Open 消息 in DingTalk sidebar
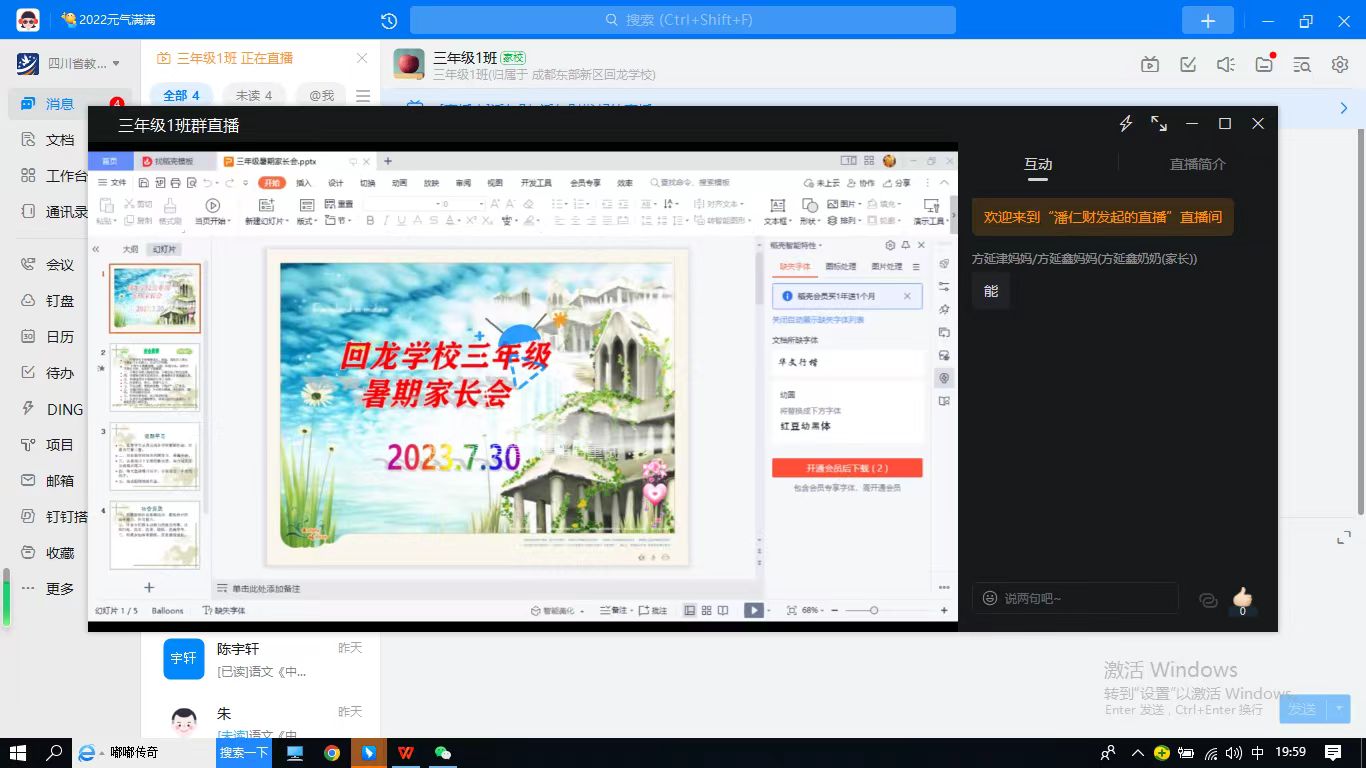This screenshot has height=768, width=1366. [x=60, y=103]
